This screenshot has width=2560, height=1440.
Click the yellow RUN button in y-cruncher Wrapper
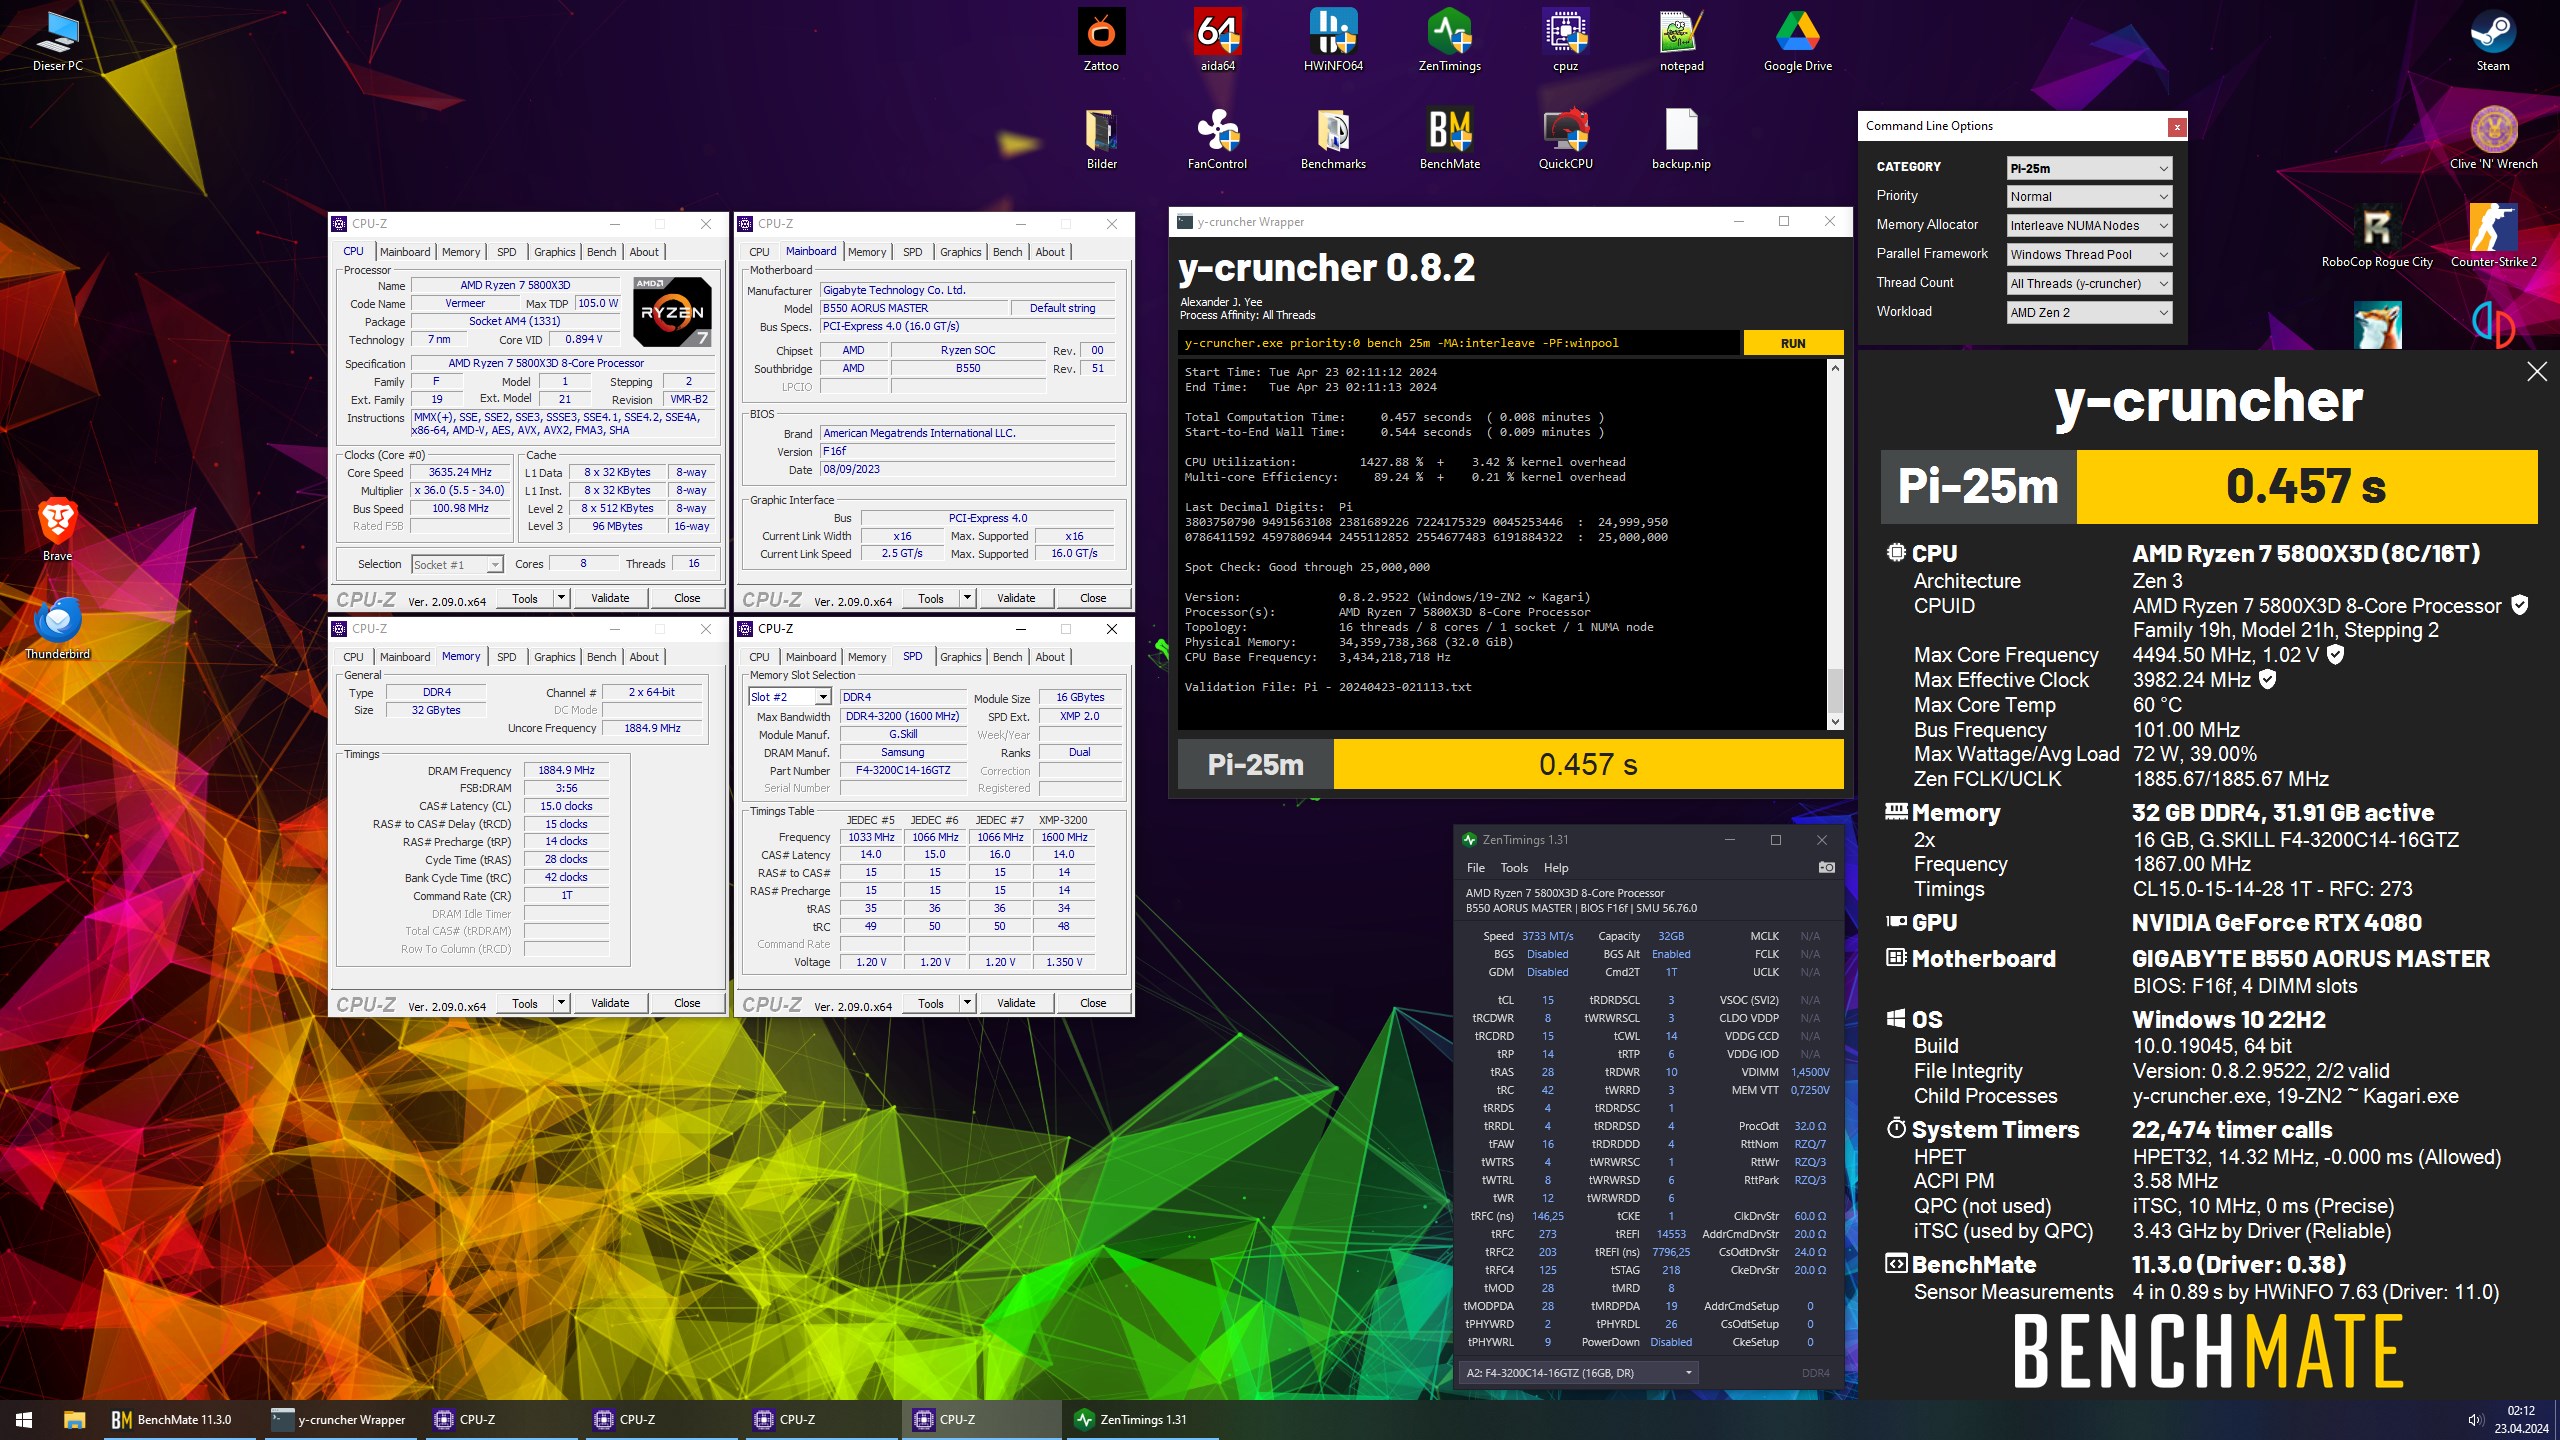(1793, 343)
